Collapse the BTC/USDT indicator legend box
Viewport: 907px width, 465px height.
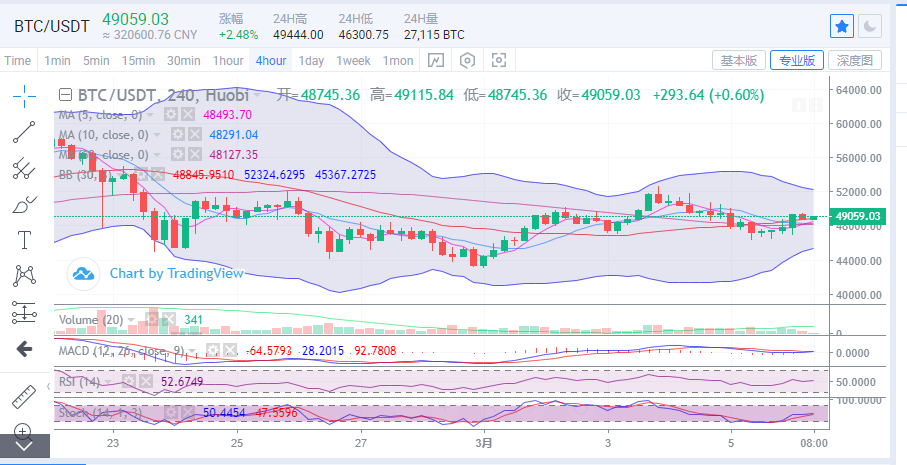tap(66, 95)
